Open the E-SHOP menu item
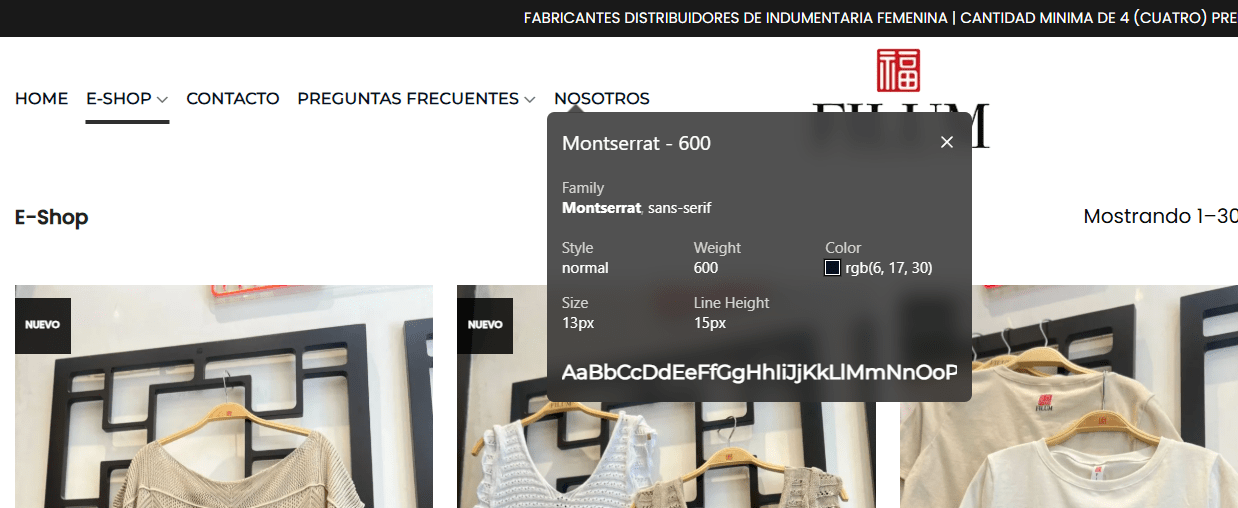This screenshot has height=508, width=1238. (118, 99)
